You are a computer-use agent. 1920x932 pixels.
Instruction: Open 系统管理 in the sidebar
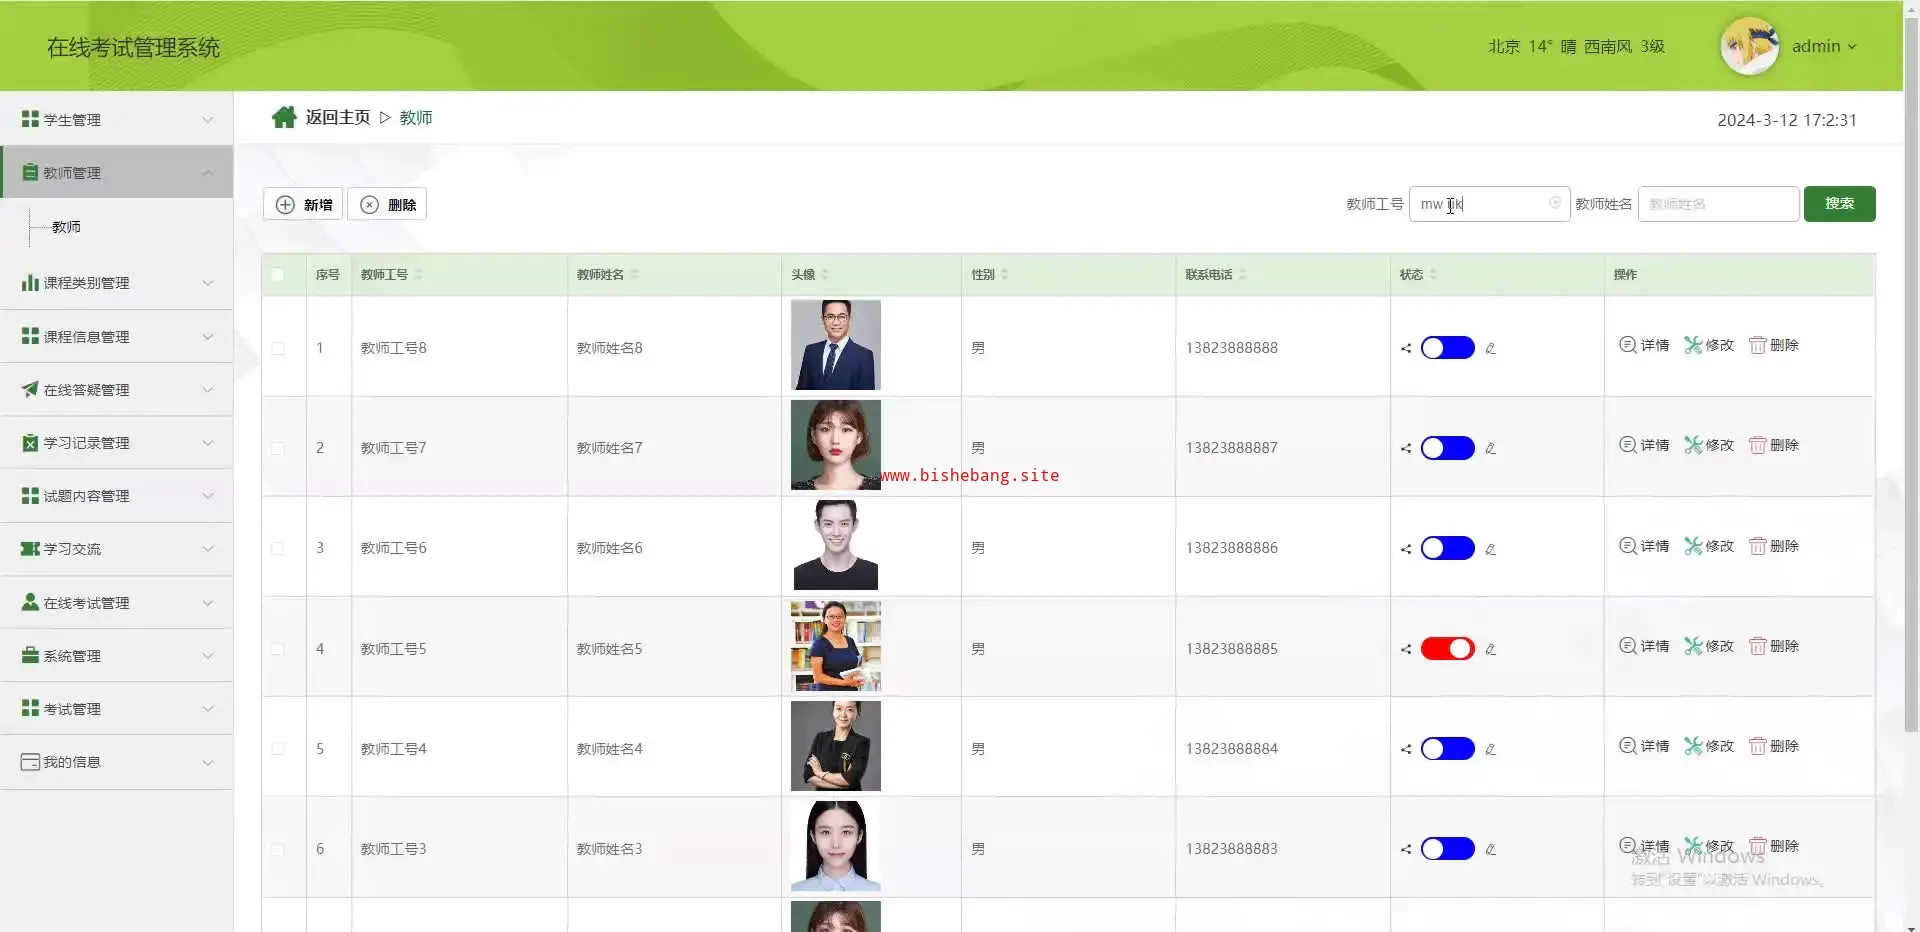[x=117, y=656]
